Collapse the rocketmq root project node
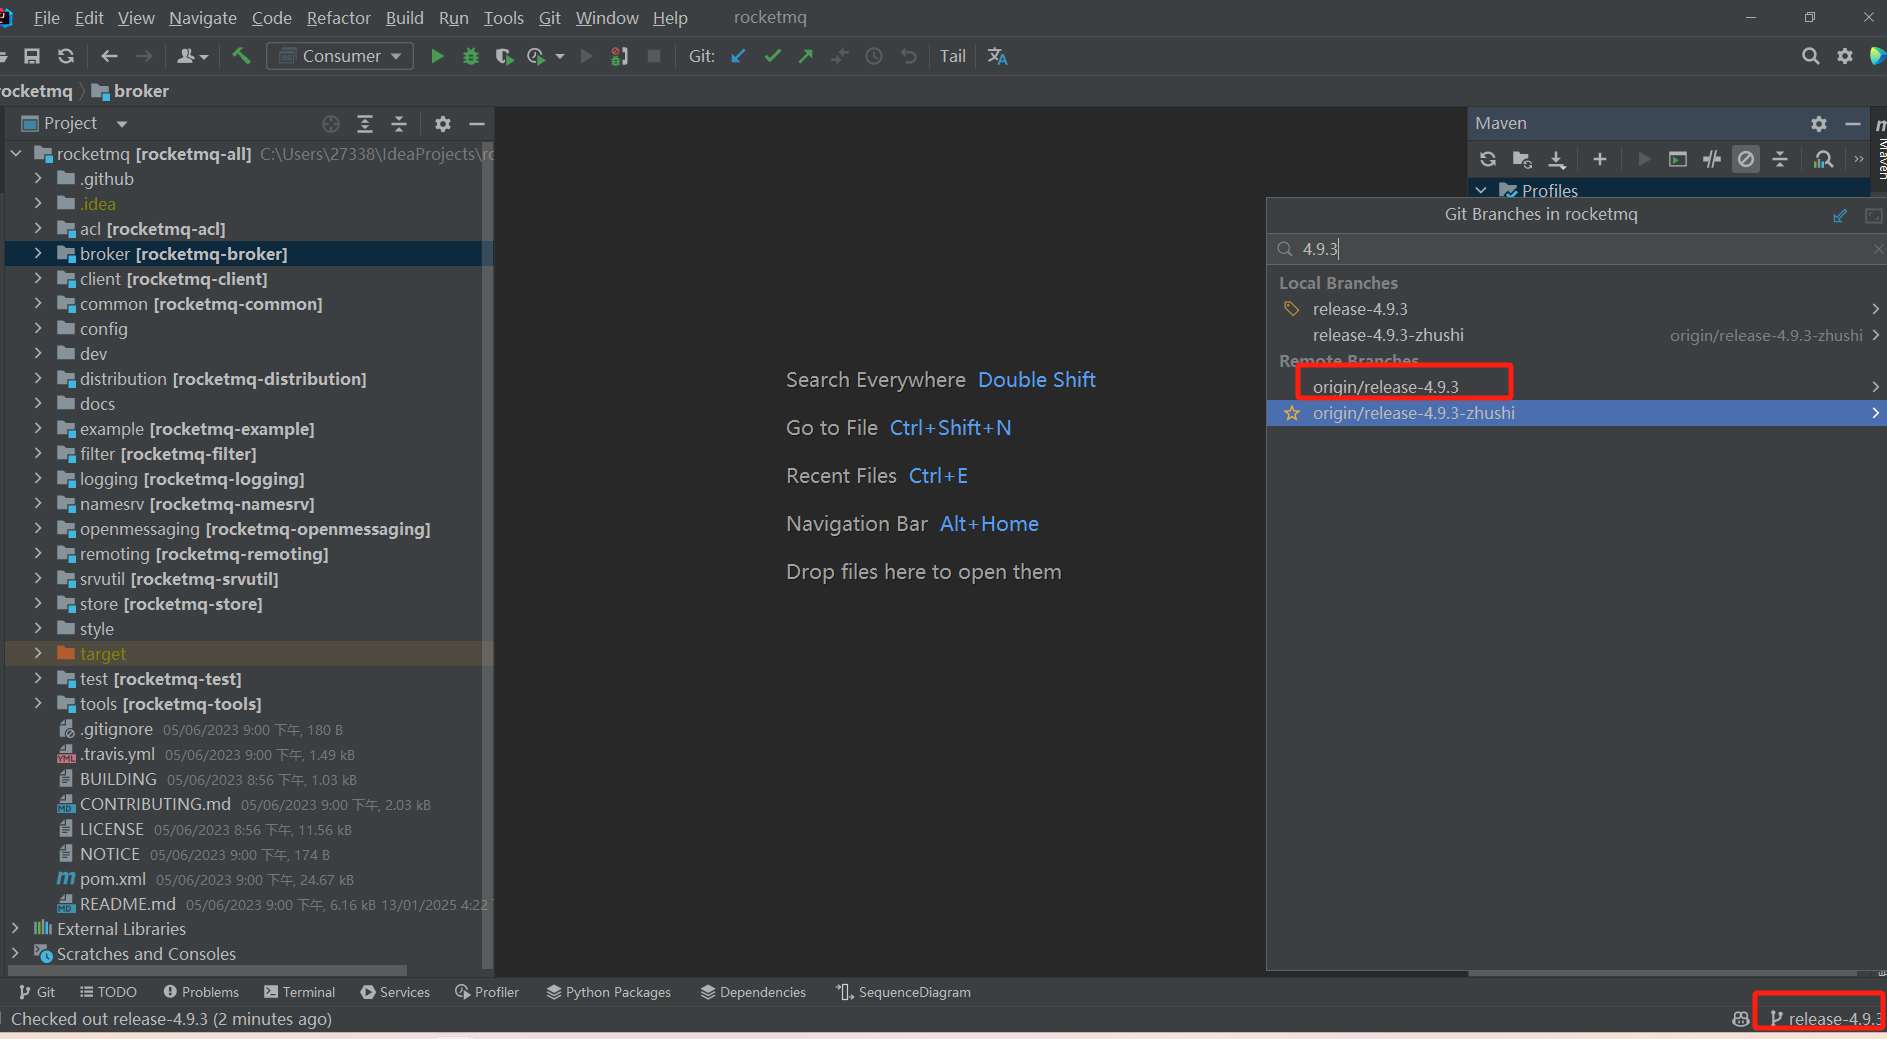 pyautogui.click(x=16, y=153)
